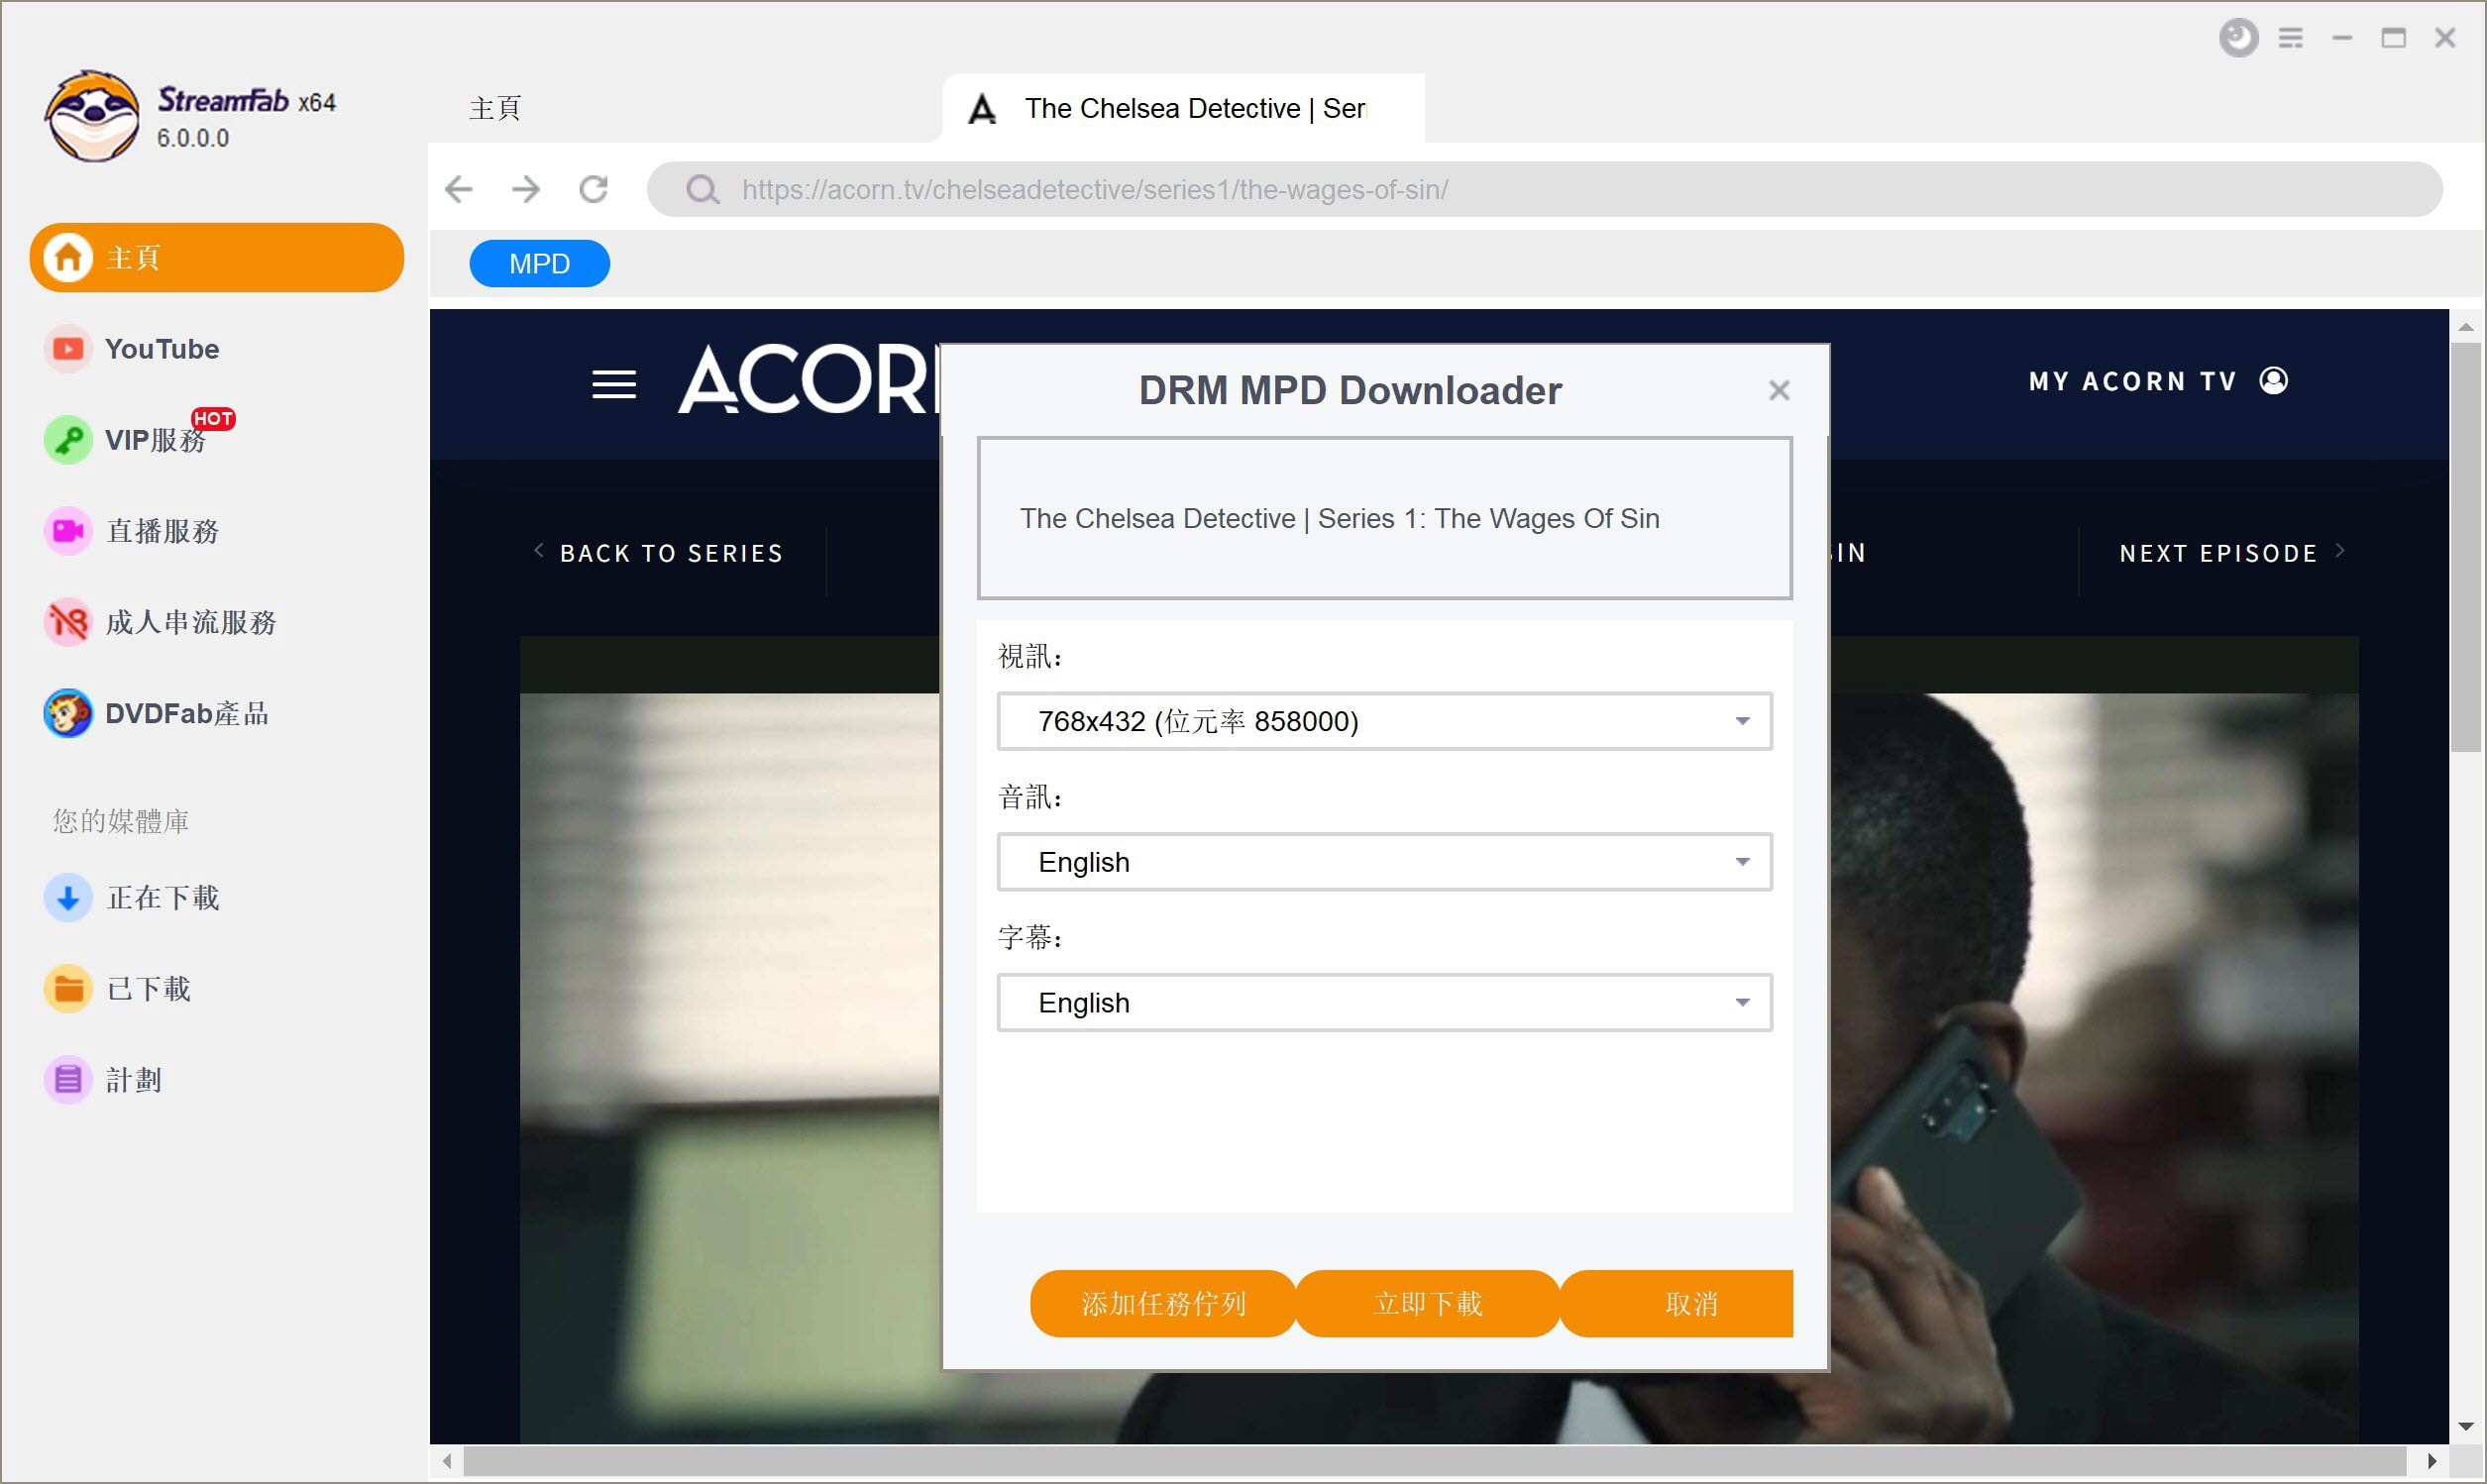Click the acorn.tv URL address field
The width and height of the screenshot is (2487, 1484).
(x=1544, y=189)
